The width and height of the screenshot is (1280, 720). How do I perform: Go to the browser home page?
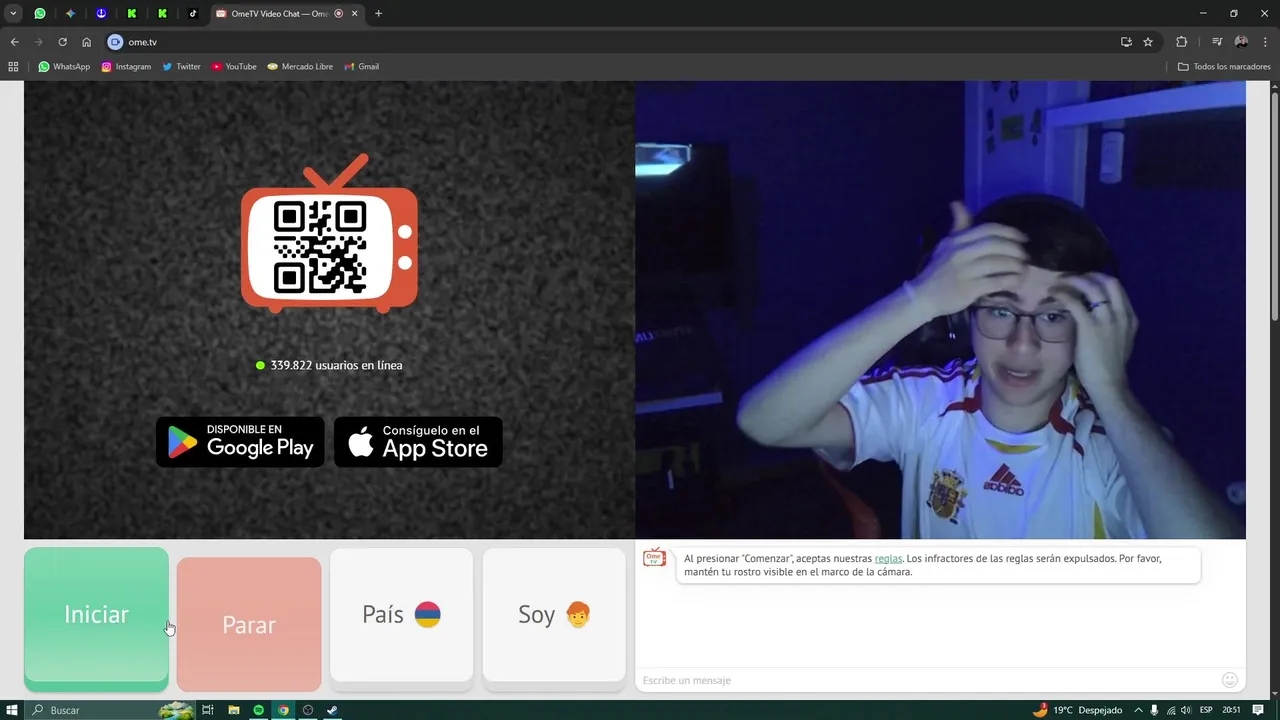86,42
